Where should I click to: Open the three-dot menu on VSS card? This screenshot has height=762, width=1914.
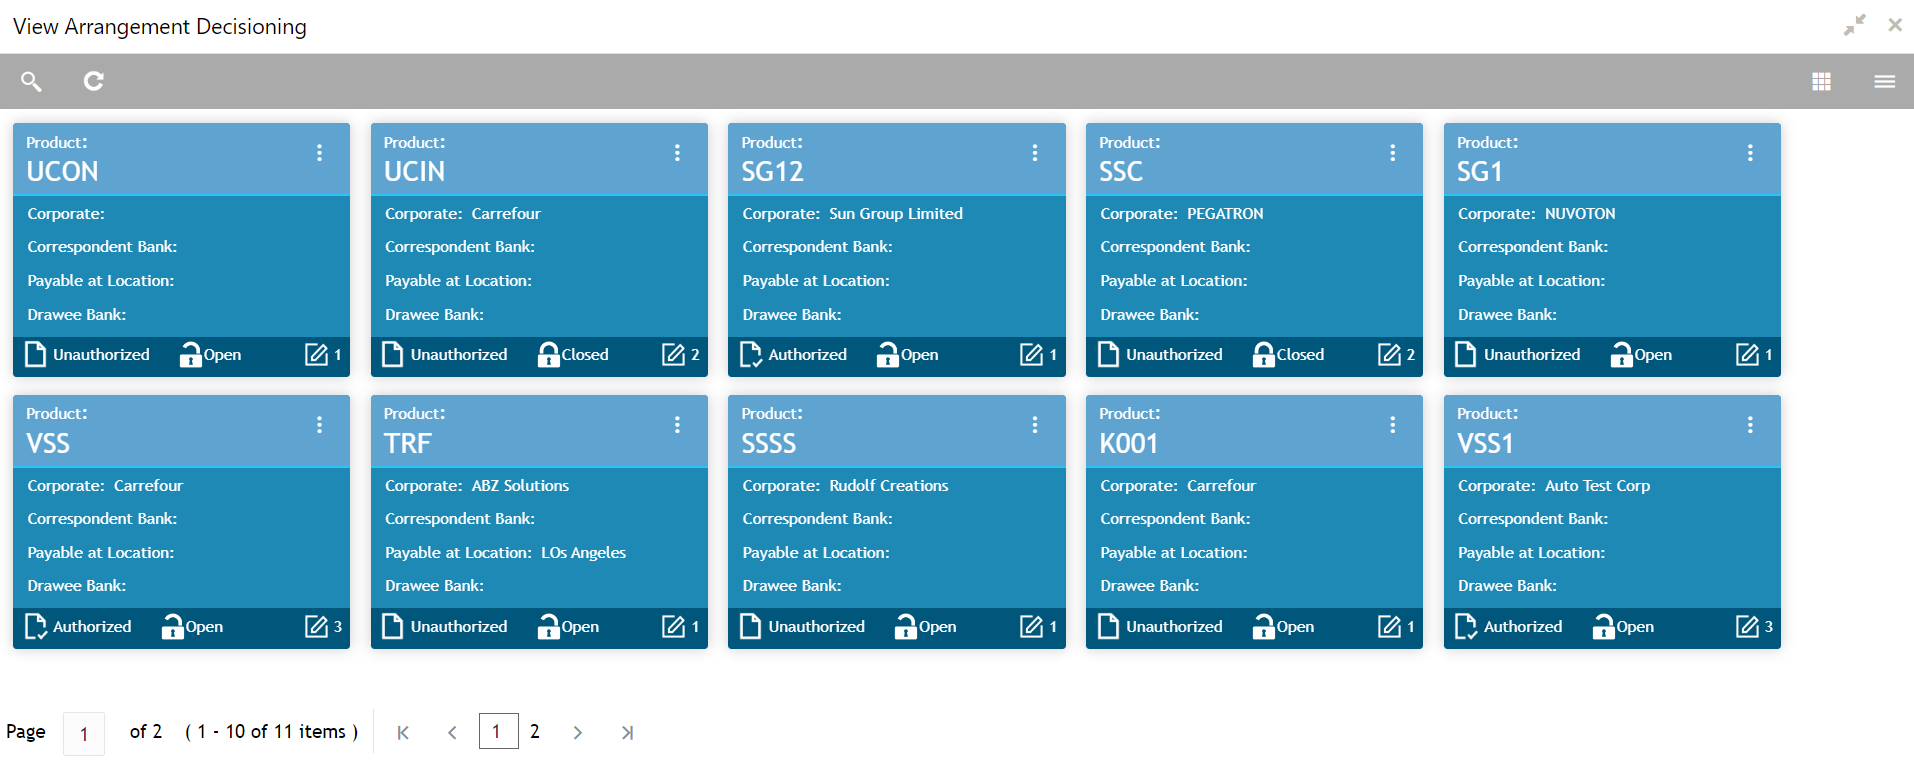(319, 425)
